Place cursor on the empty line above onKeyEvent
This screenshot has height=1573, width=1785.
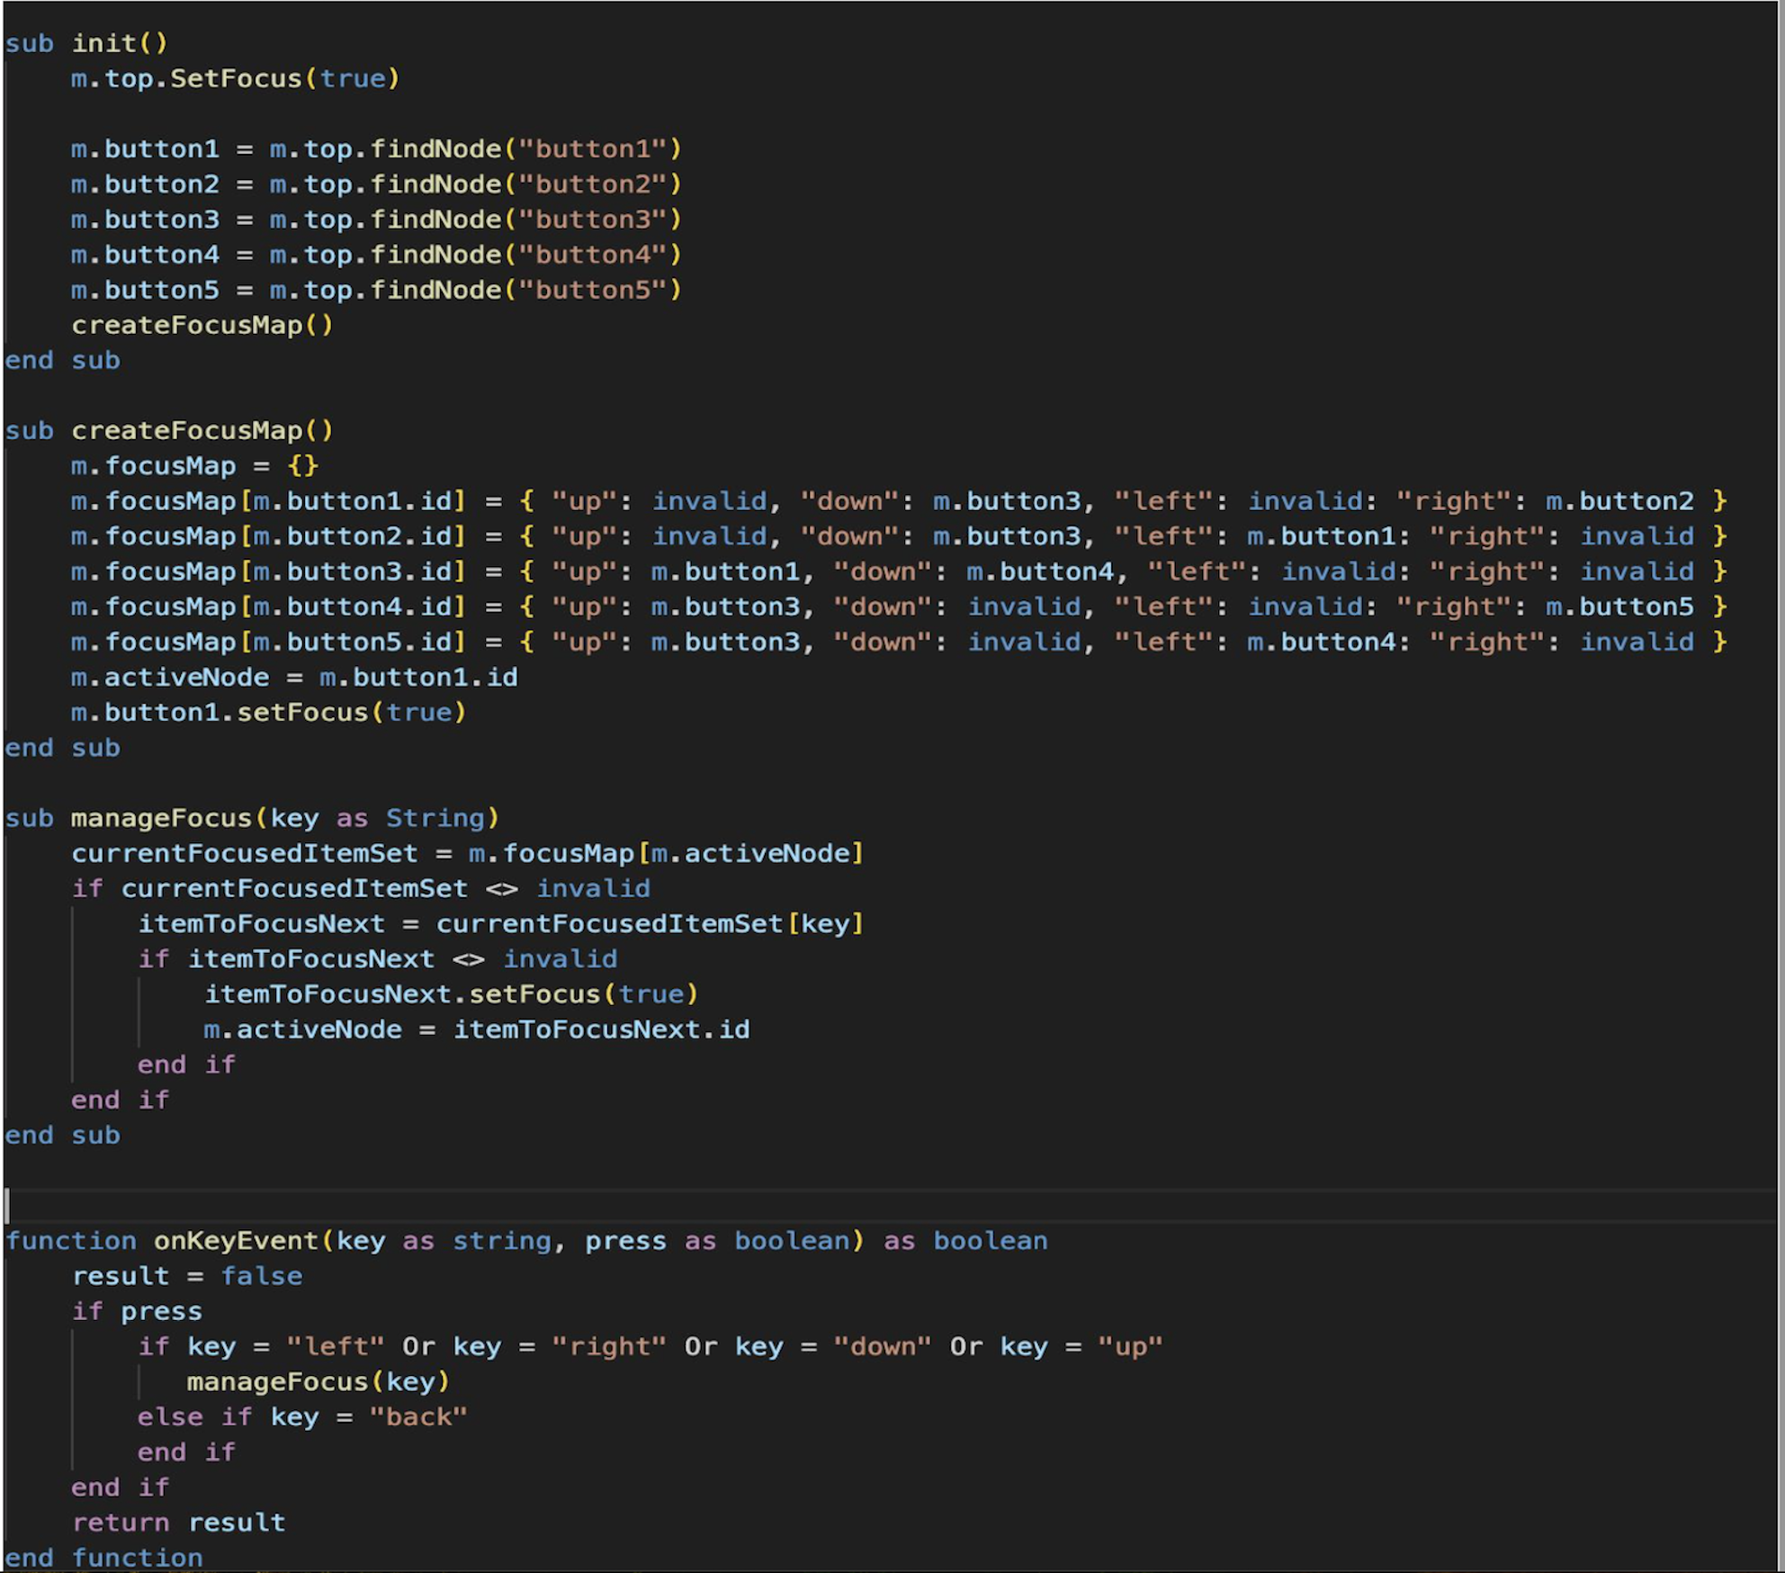[x=400, y=1205]
